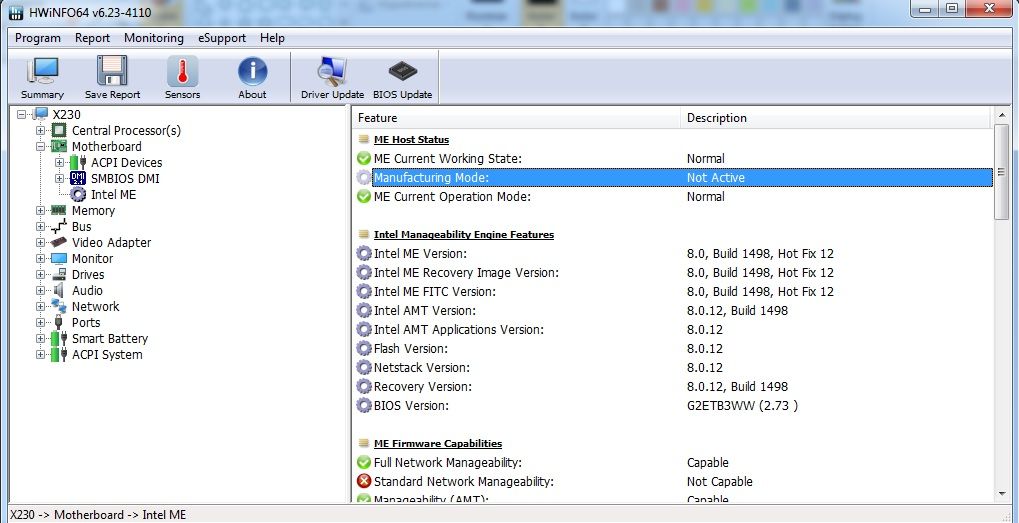Expand the Drives node
The height and width of the screenshot is (523, 1019).
tap(41, 274)
